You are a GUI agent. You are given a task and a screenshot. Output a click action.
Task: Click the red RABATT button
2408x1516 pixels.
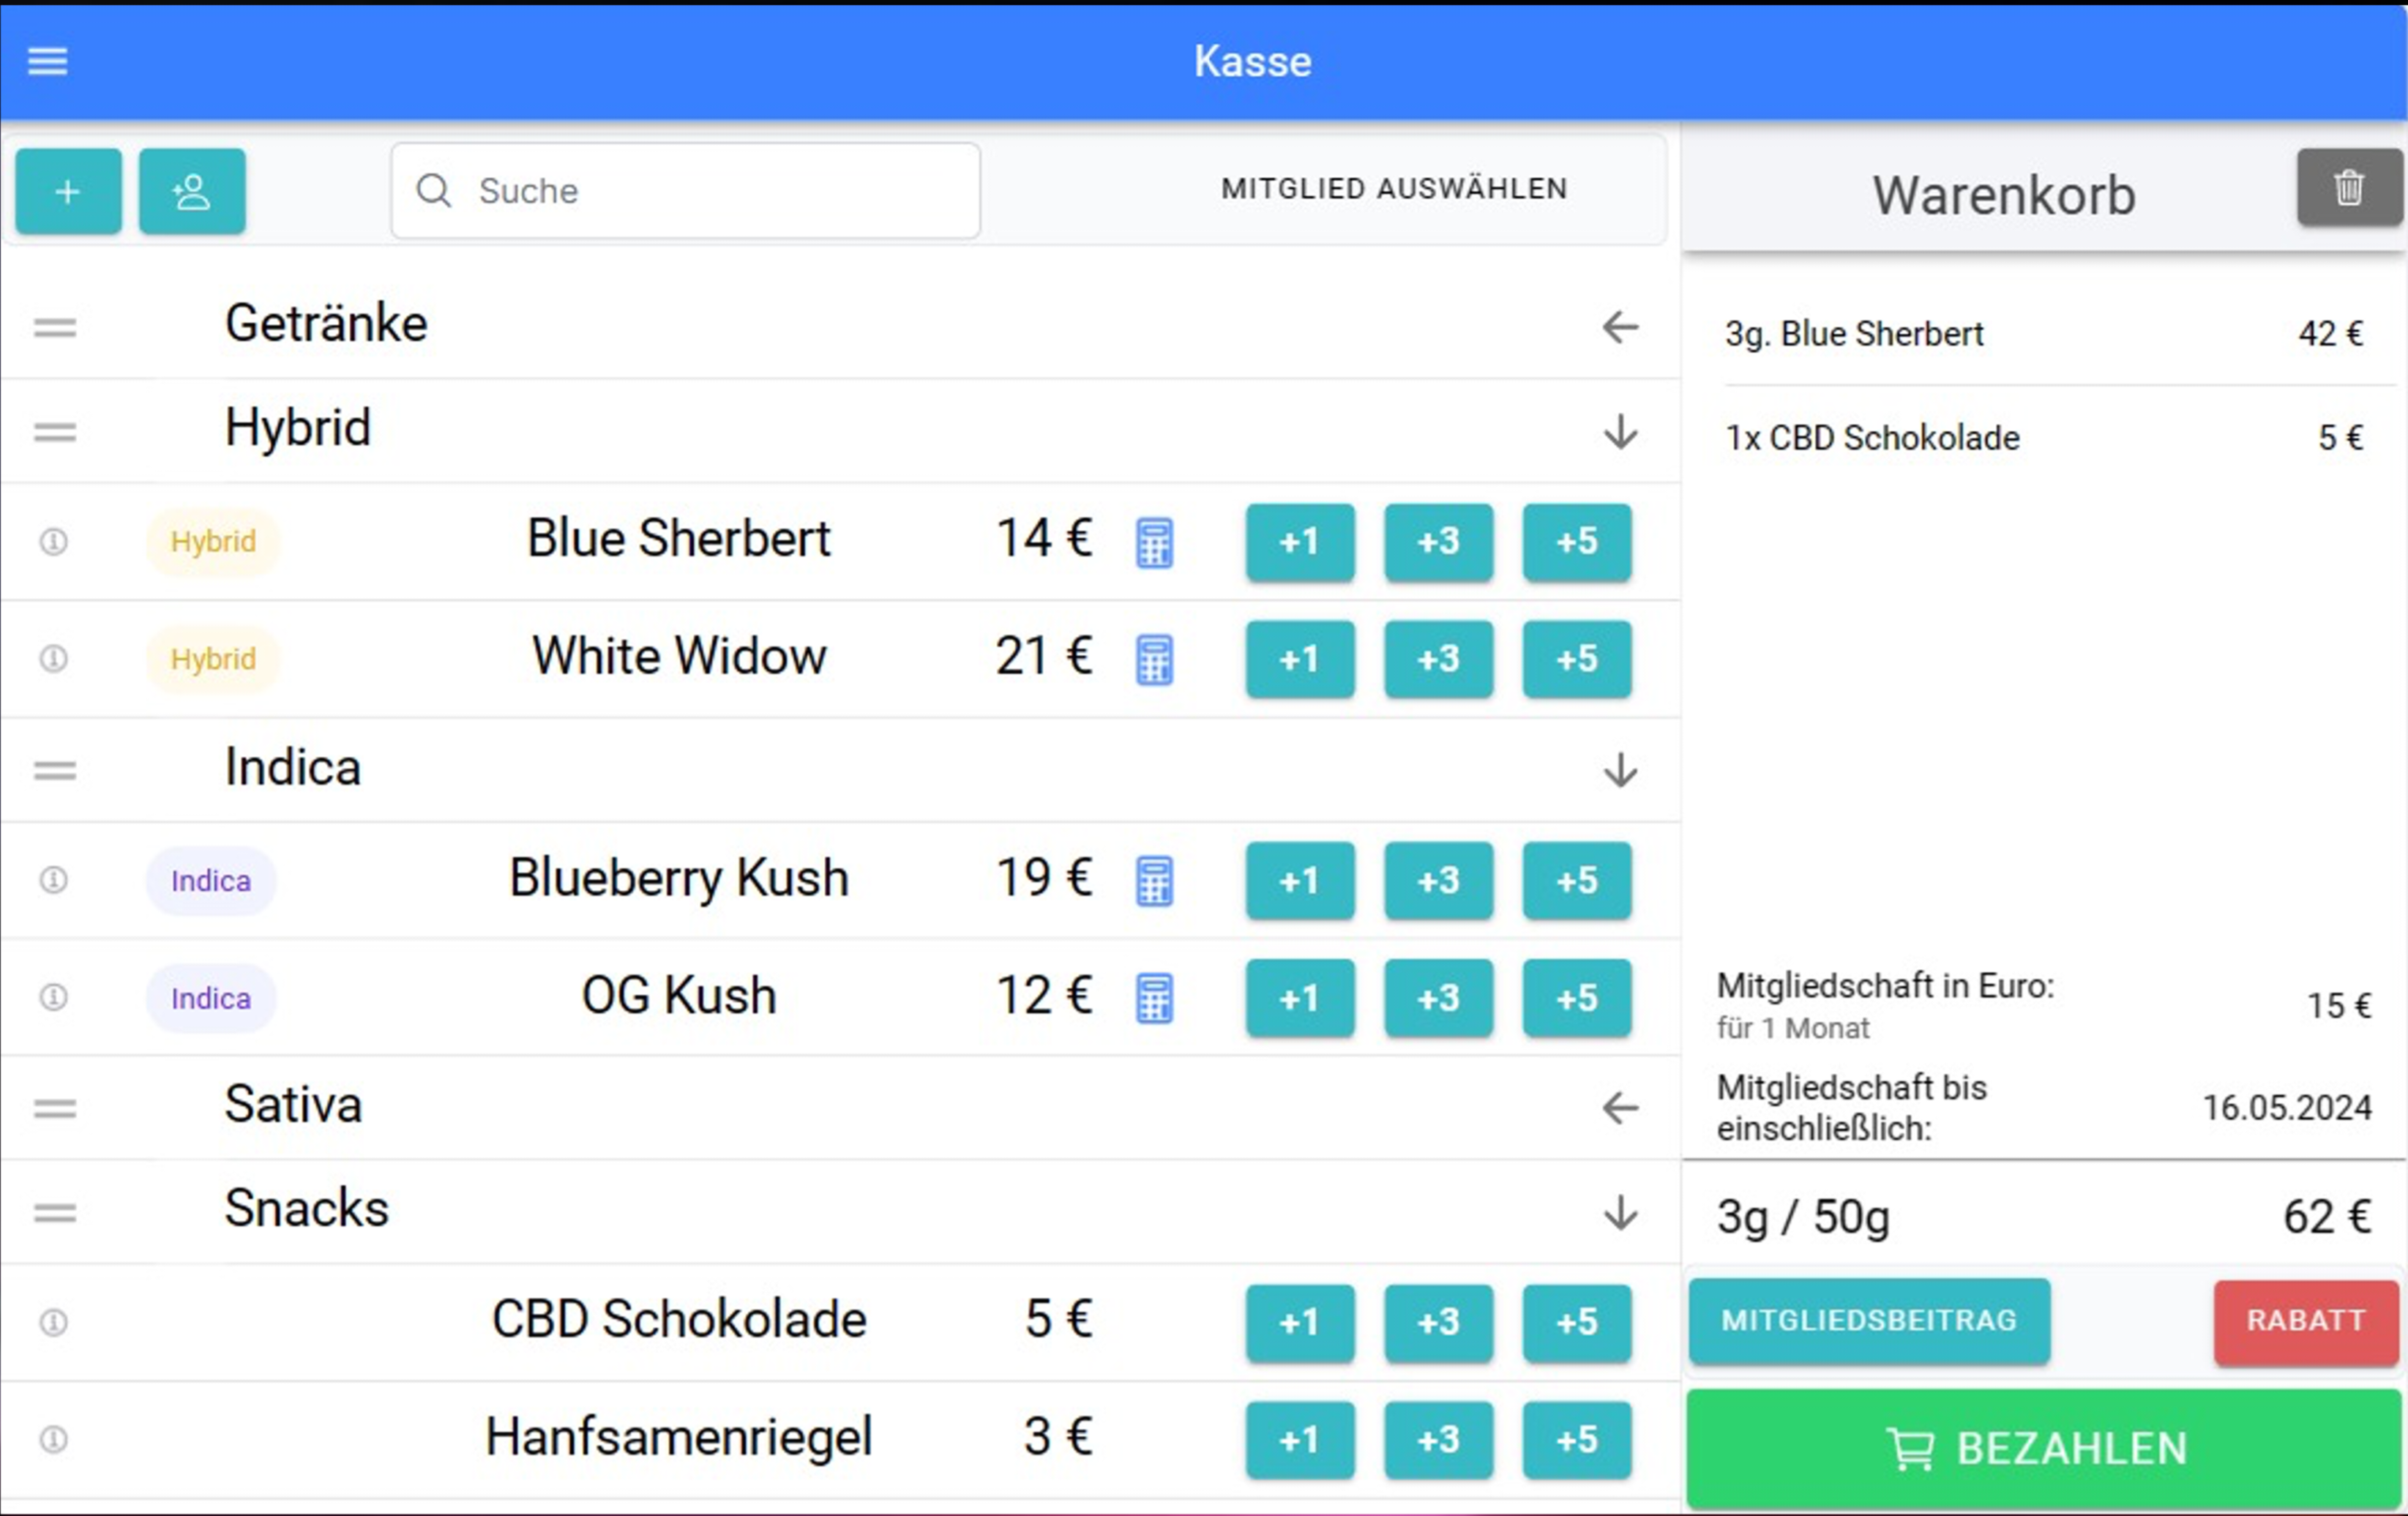(x=2305, y=1321)
